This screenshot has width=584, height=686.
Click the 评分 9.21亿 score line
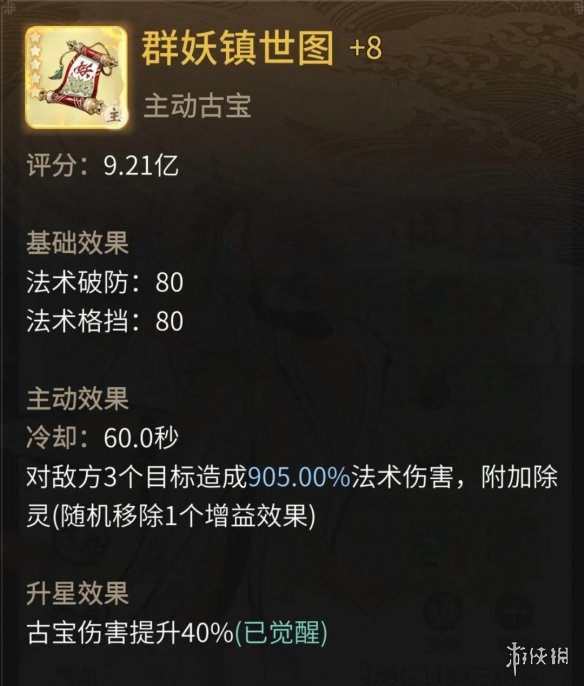click(x=103, y=166)
